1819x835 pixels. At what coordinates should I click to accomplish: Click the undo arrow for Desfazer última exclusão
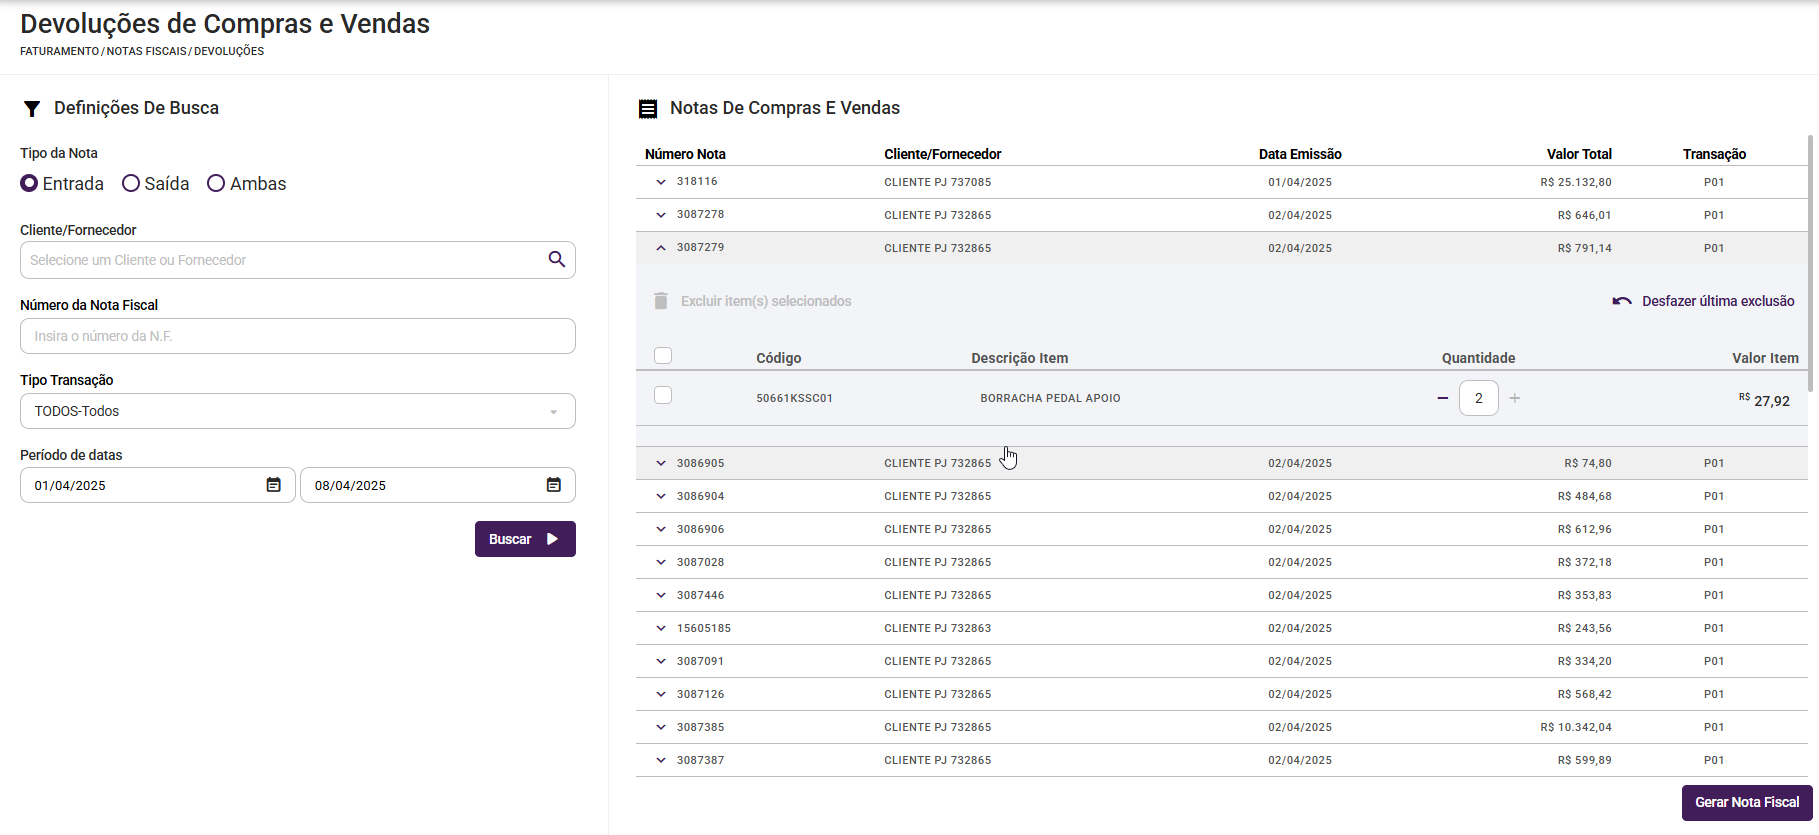point(1622,301)
